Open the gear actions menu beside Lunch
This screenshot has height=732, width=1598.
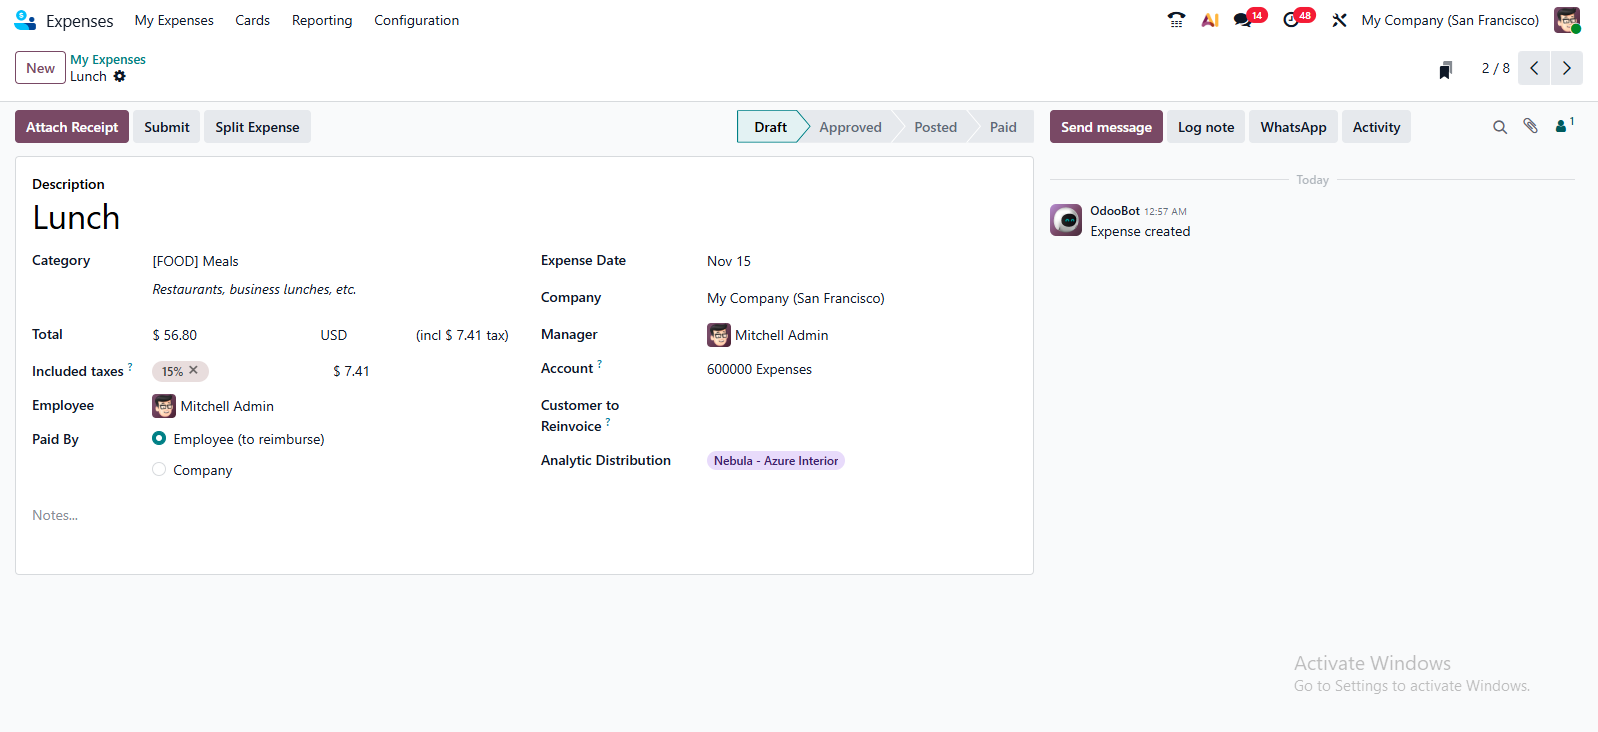pyautogui.click(x=120, y=77)
